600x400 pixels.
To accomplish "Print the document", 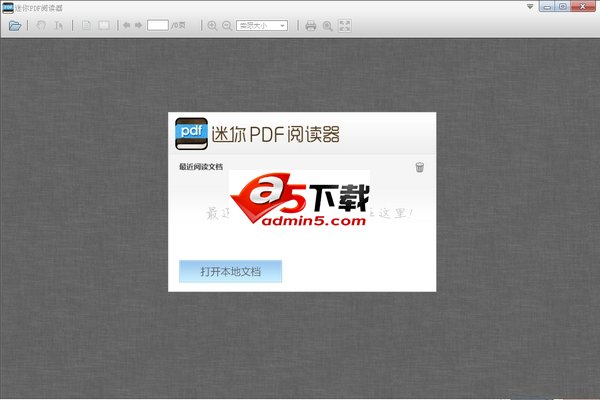I will 311,26.
